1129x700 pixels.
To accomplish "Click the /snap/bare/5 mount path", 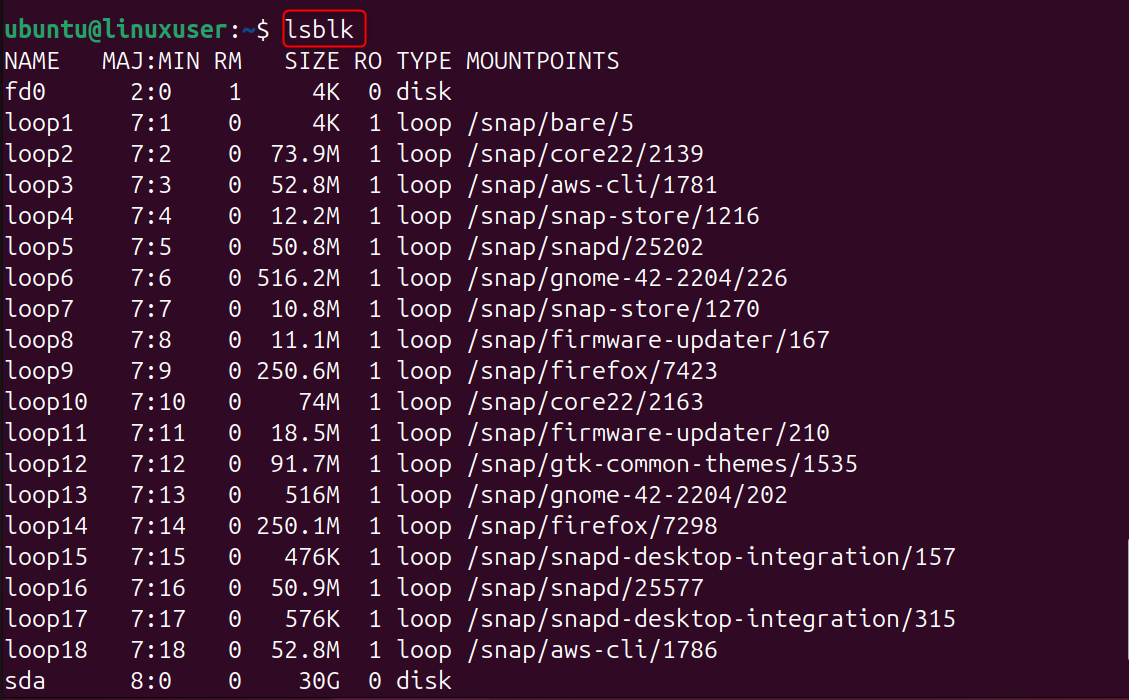I will [x=549, y=123].
